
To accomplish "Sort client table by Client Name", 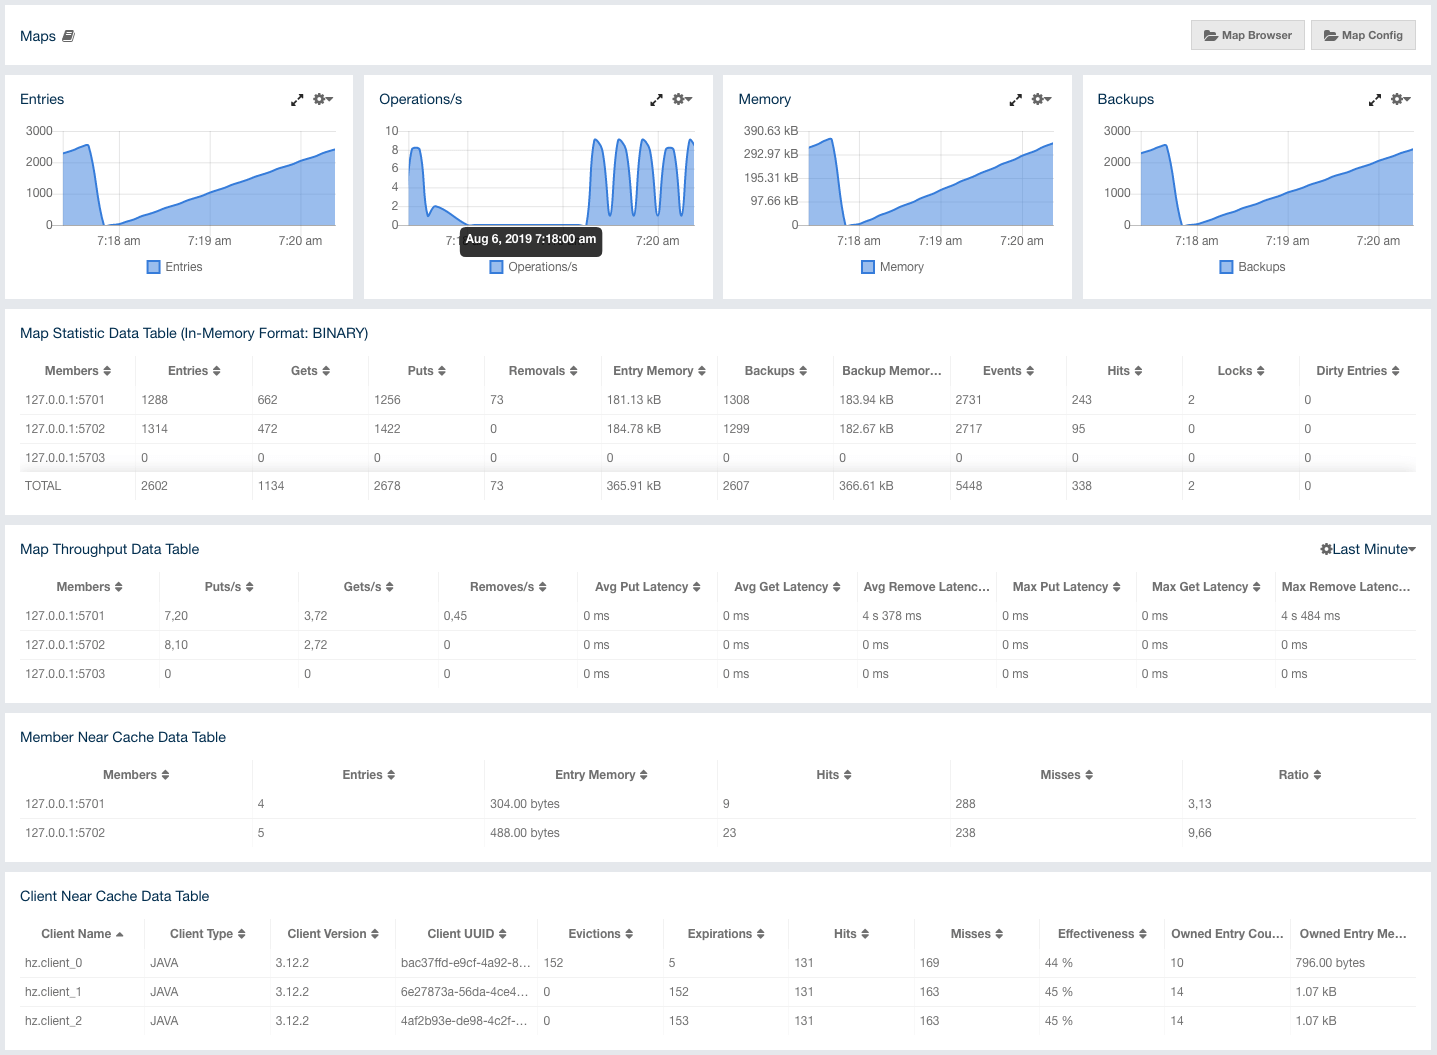I will 82,934.
